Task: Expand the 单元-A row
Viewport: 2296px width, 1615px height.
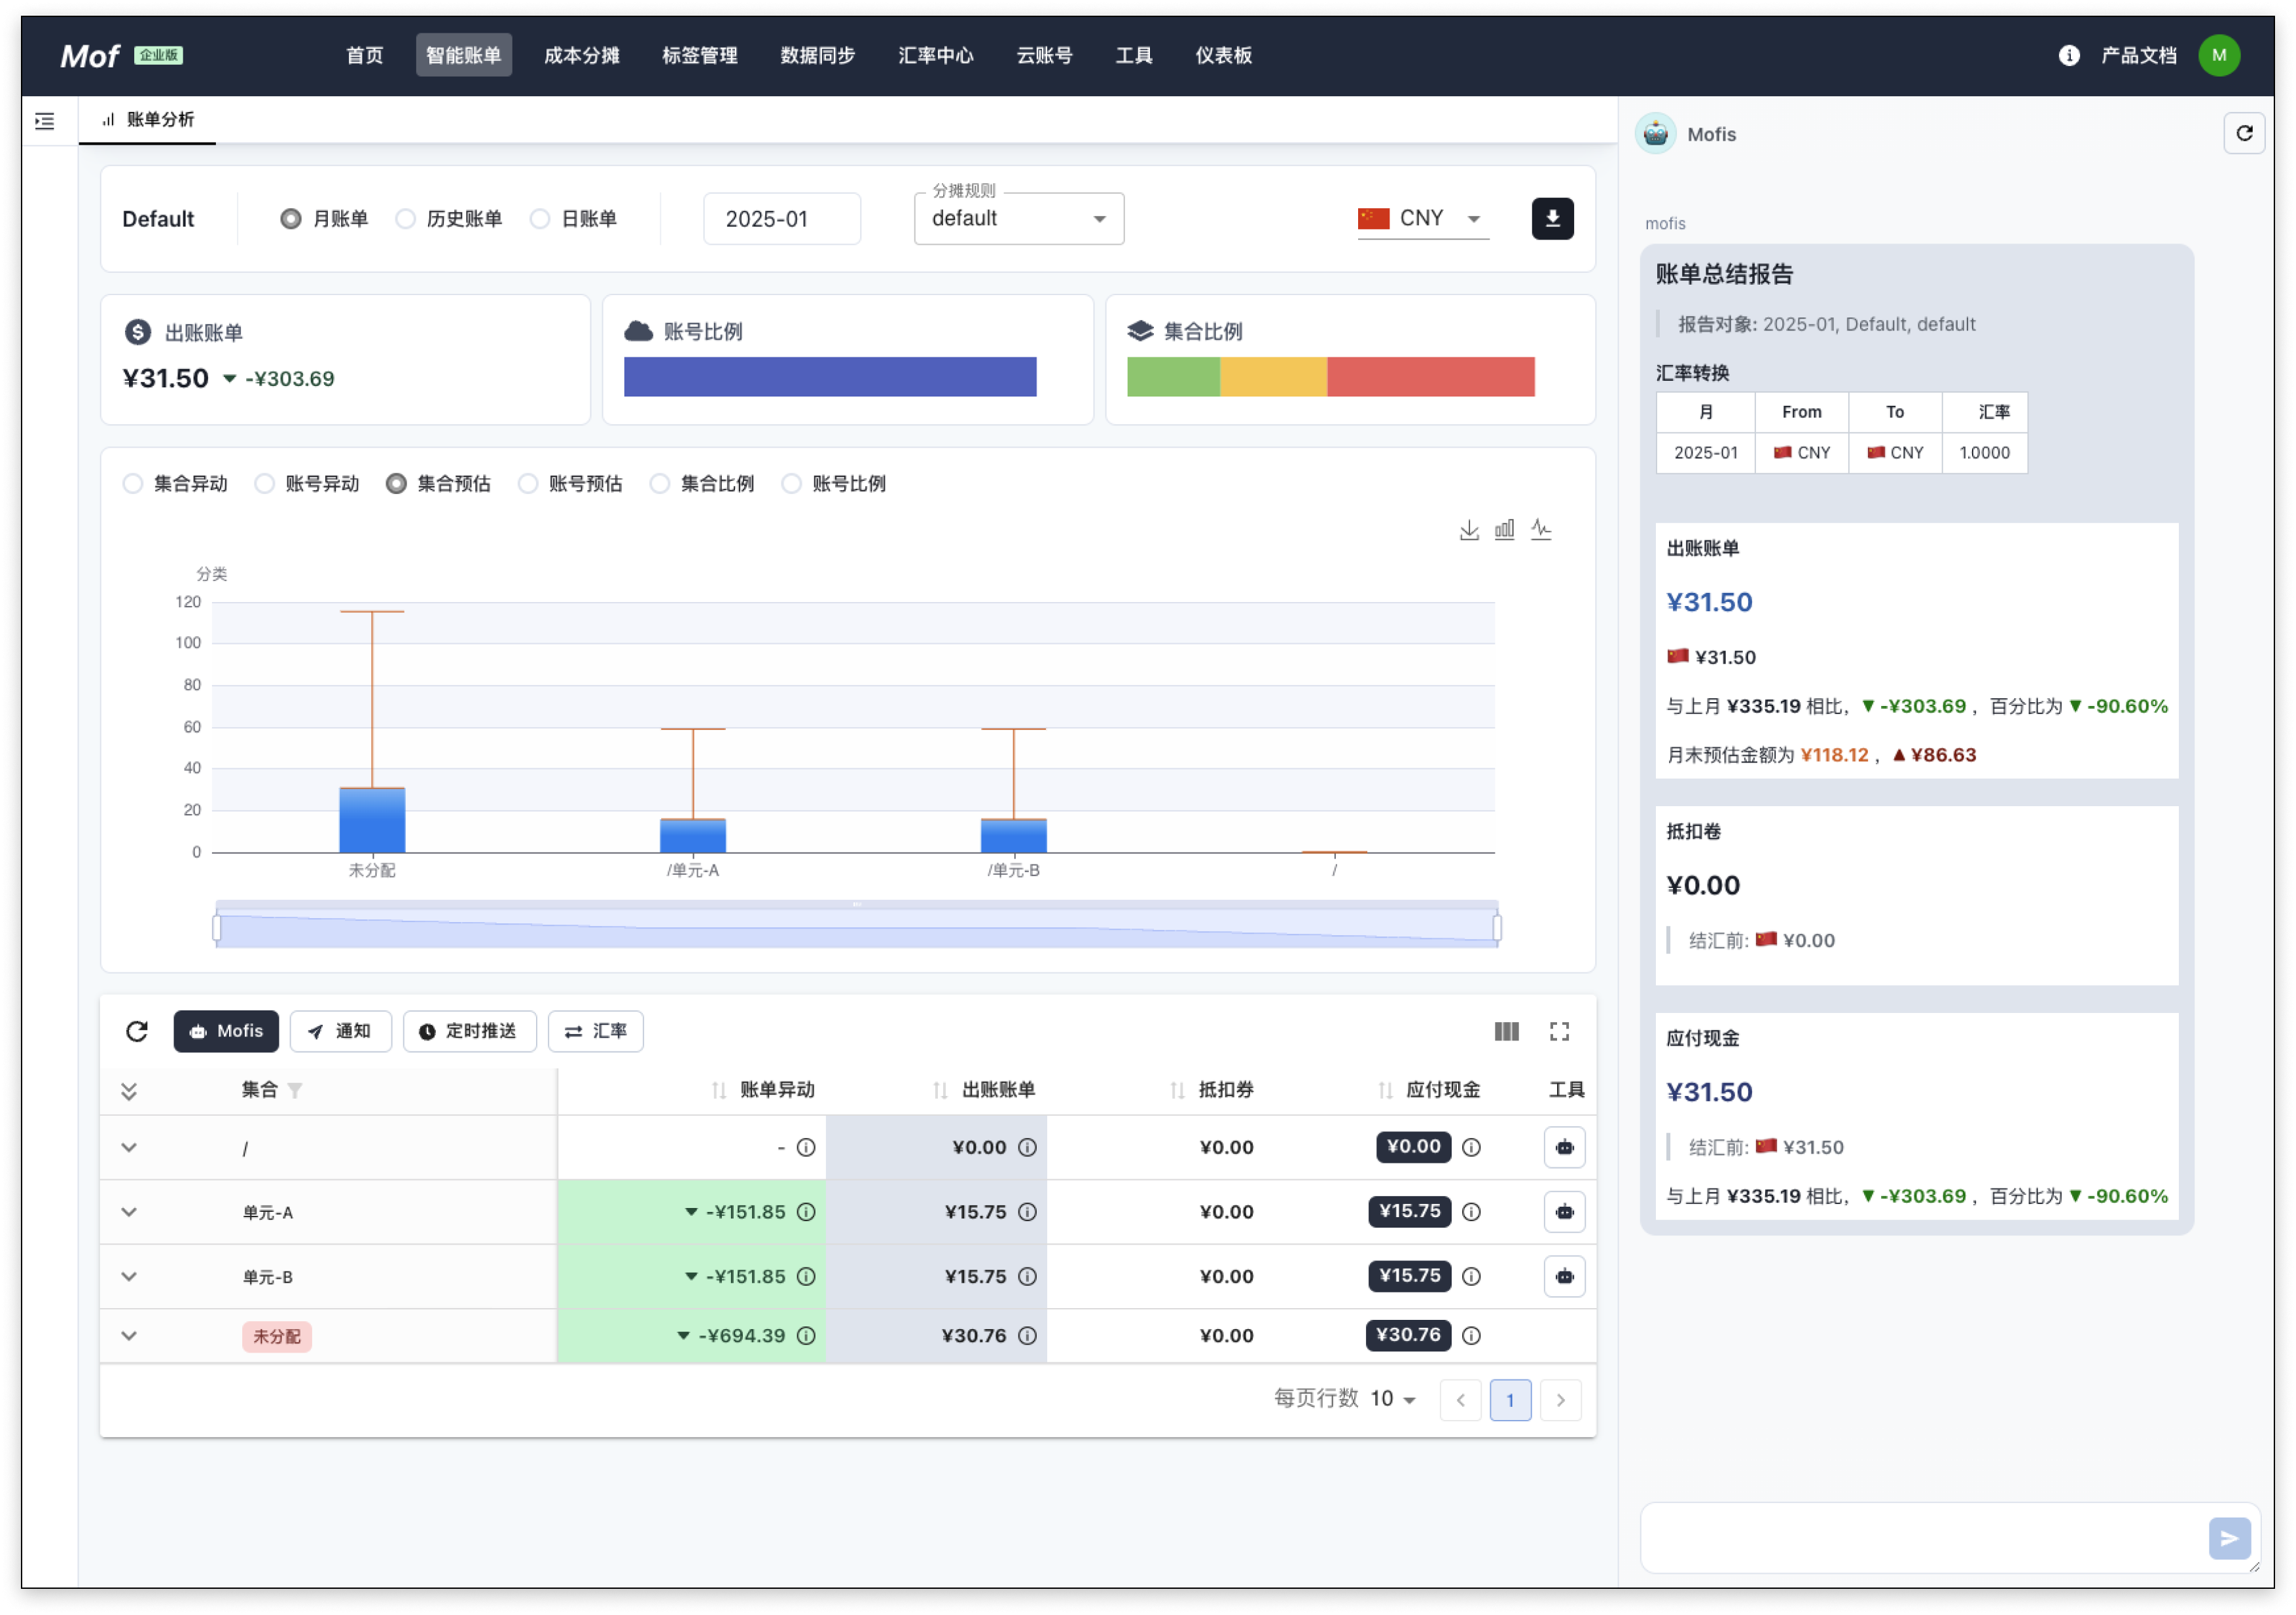Action: coord(129,1212)
